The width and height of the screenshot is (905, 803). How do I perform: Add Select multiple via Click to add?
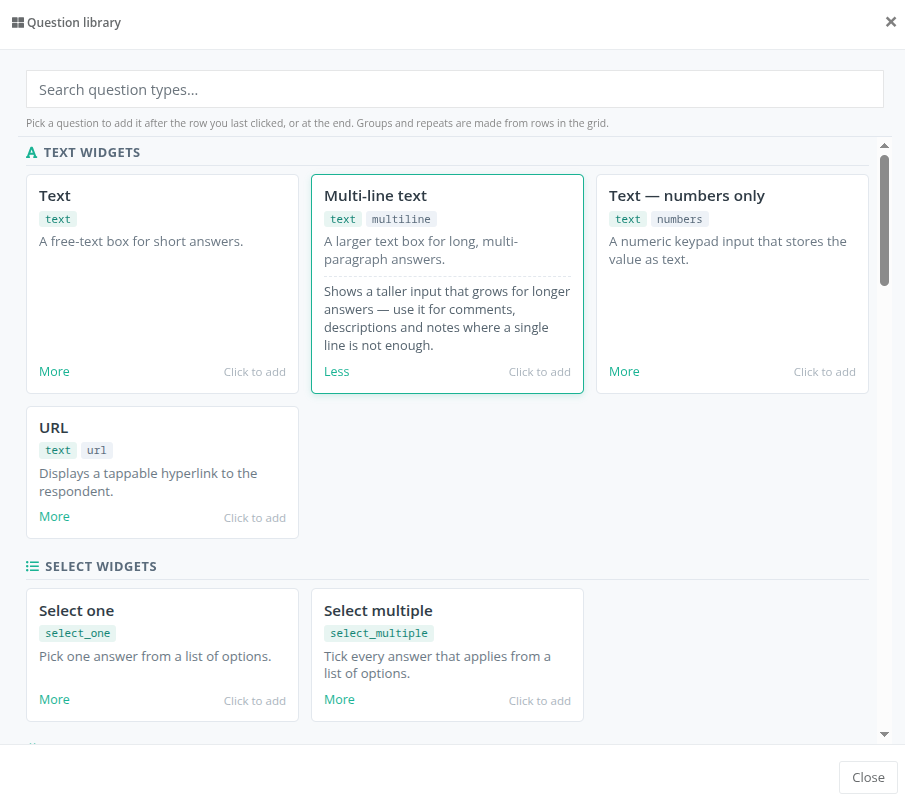click(x=540, y=701)
